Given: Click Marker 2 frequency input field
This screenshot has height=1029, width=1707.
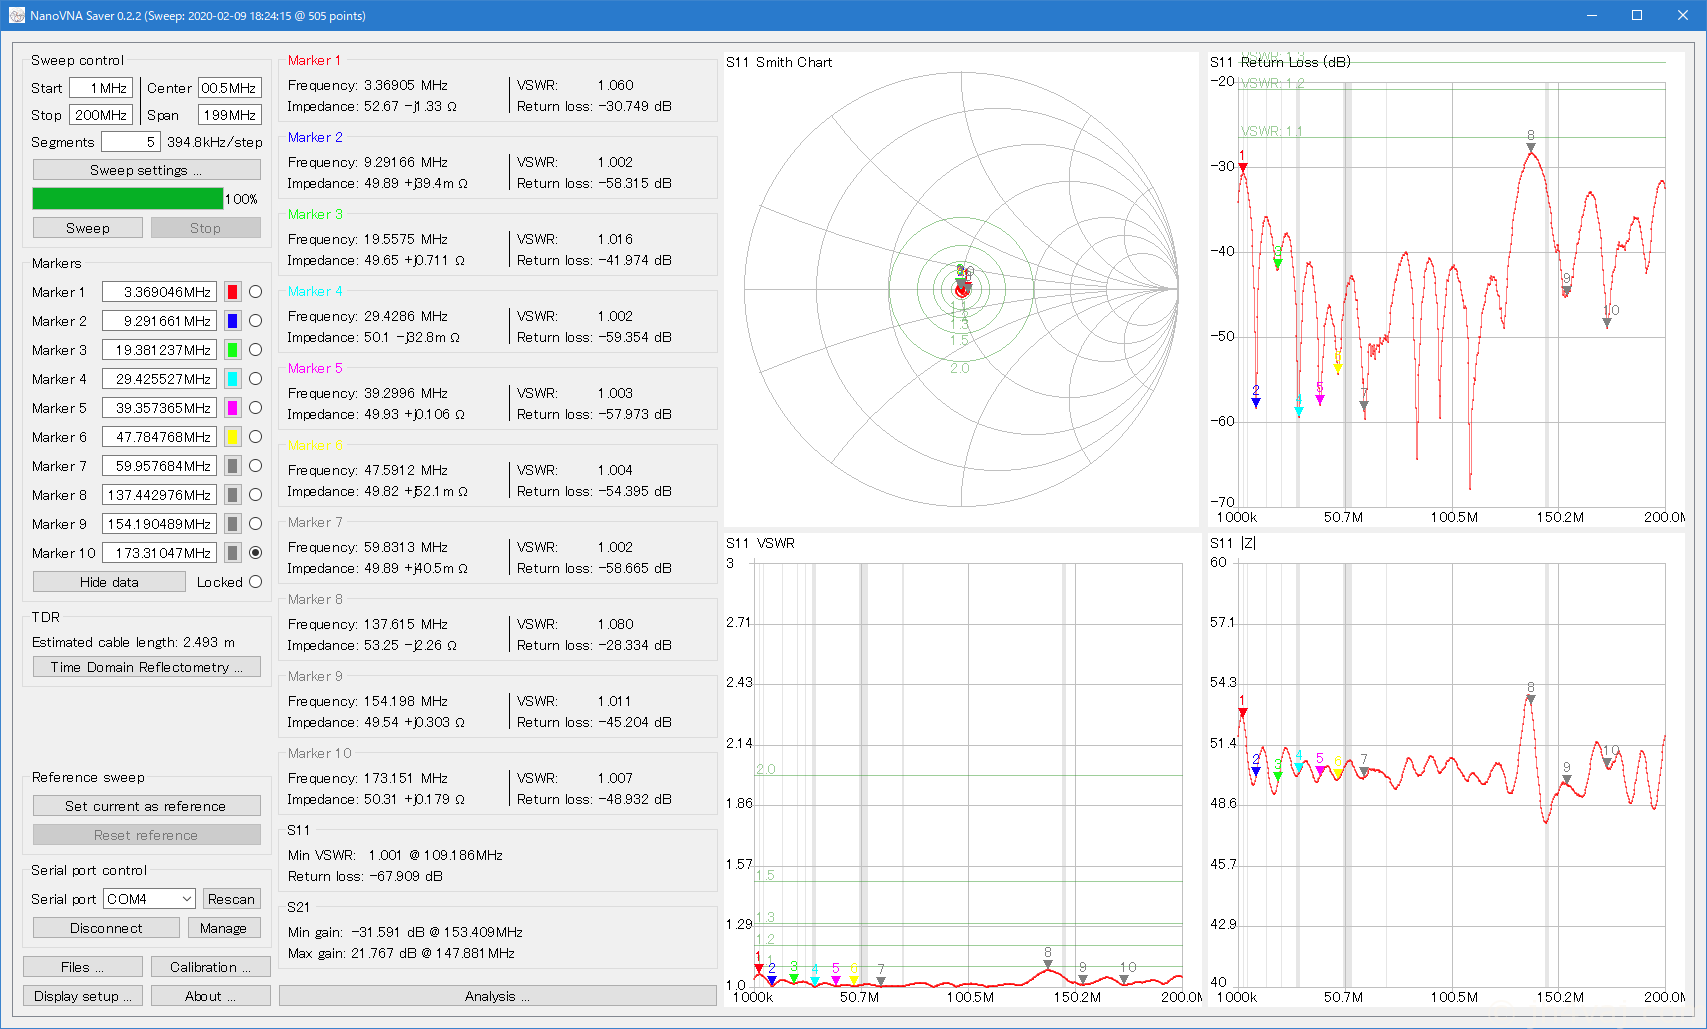Looking at the screenshot, I should click(159, 321).
